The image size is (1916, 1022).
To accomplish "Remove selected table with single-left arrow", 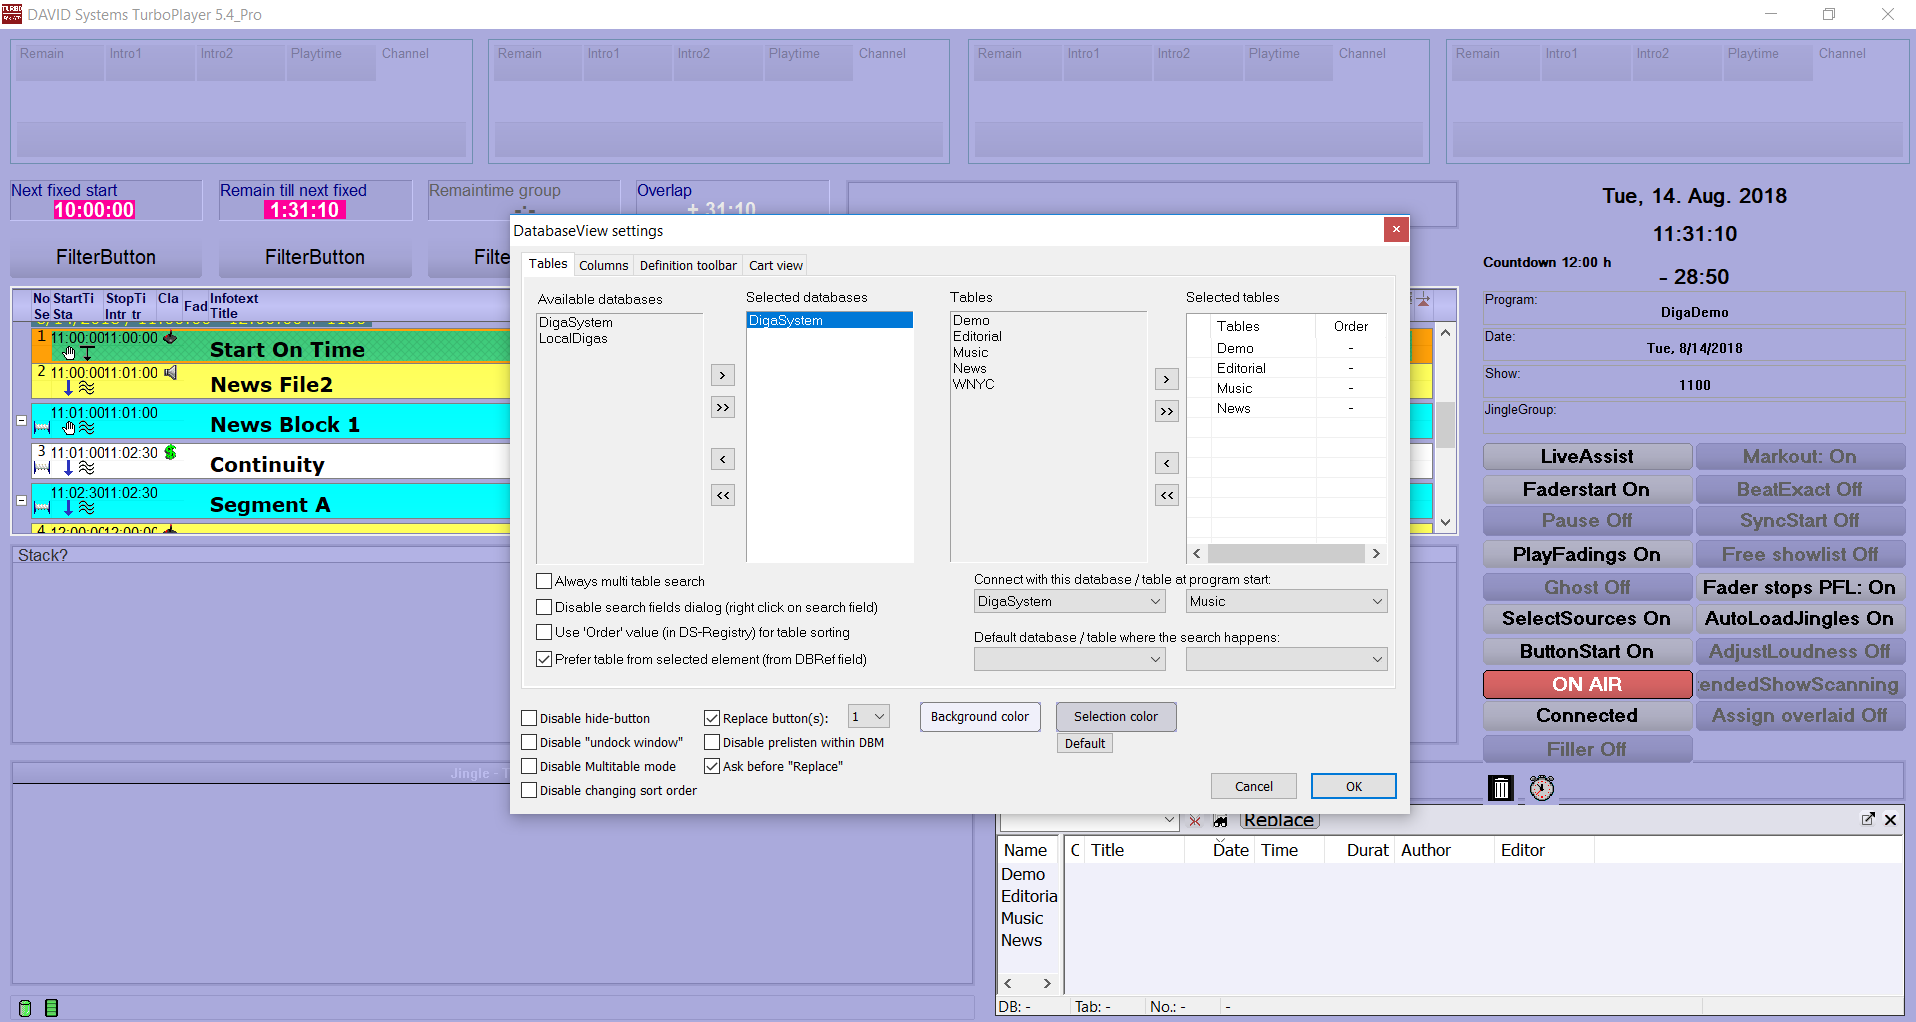I will pos(1166,463).
